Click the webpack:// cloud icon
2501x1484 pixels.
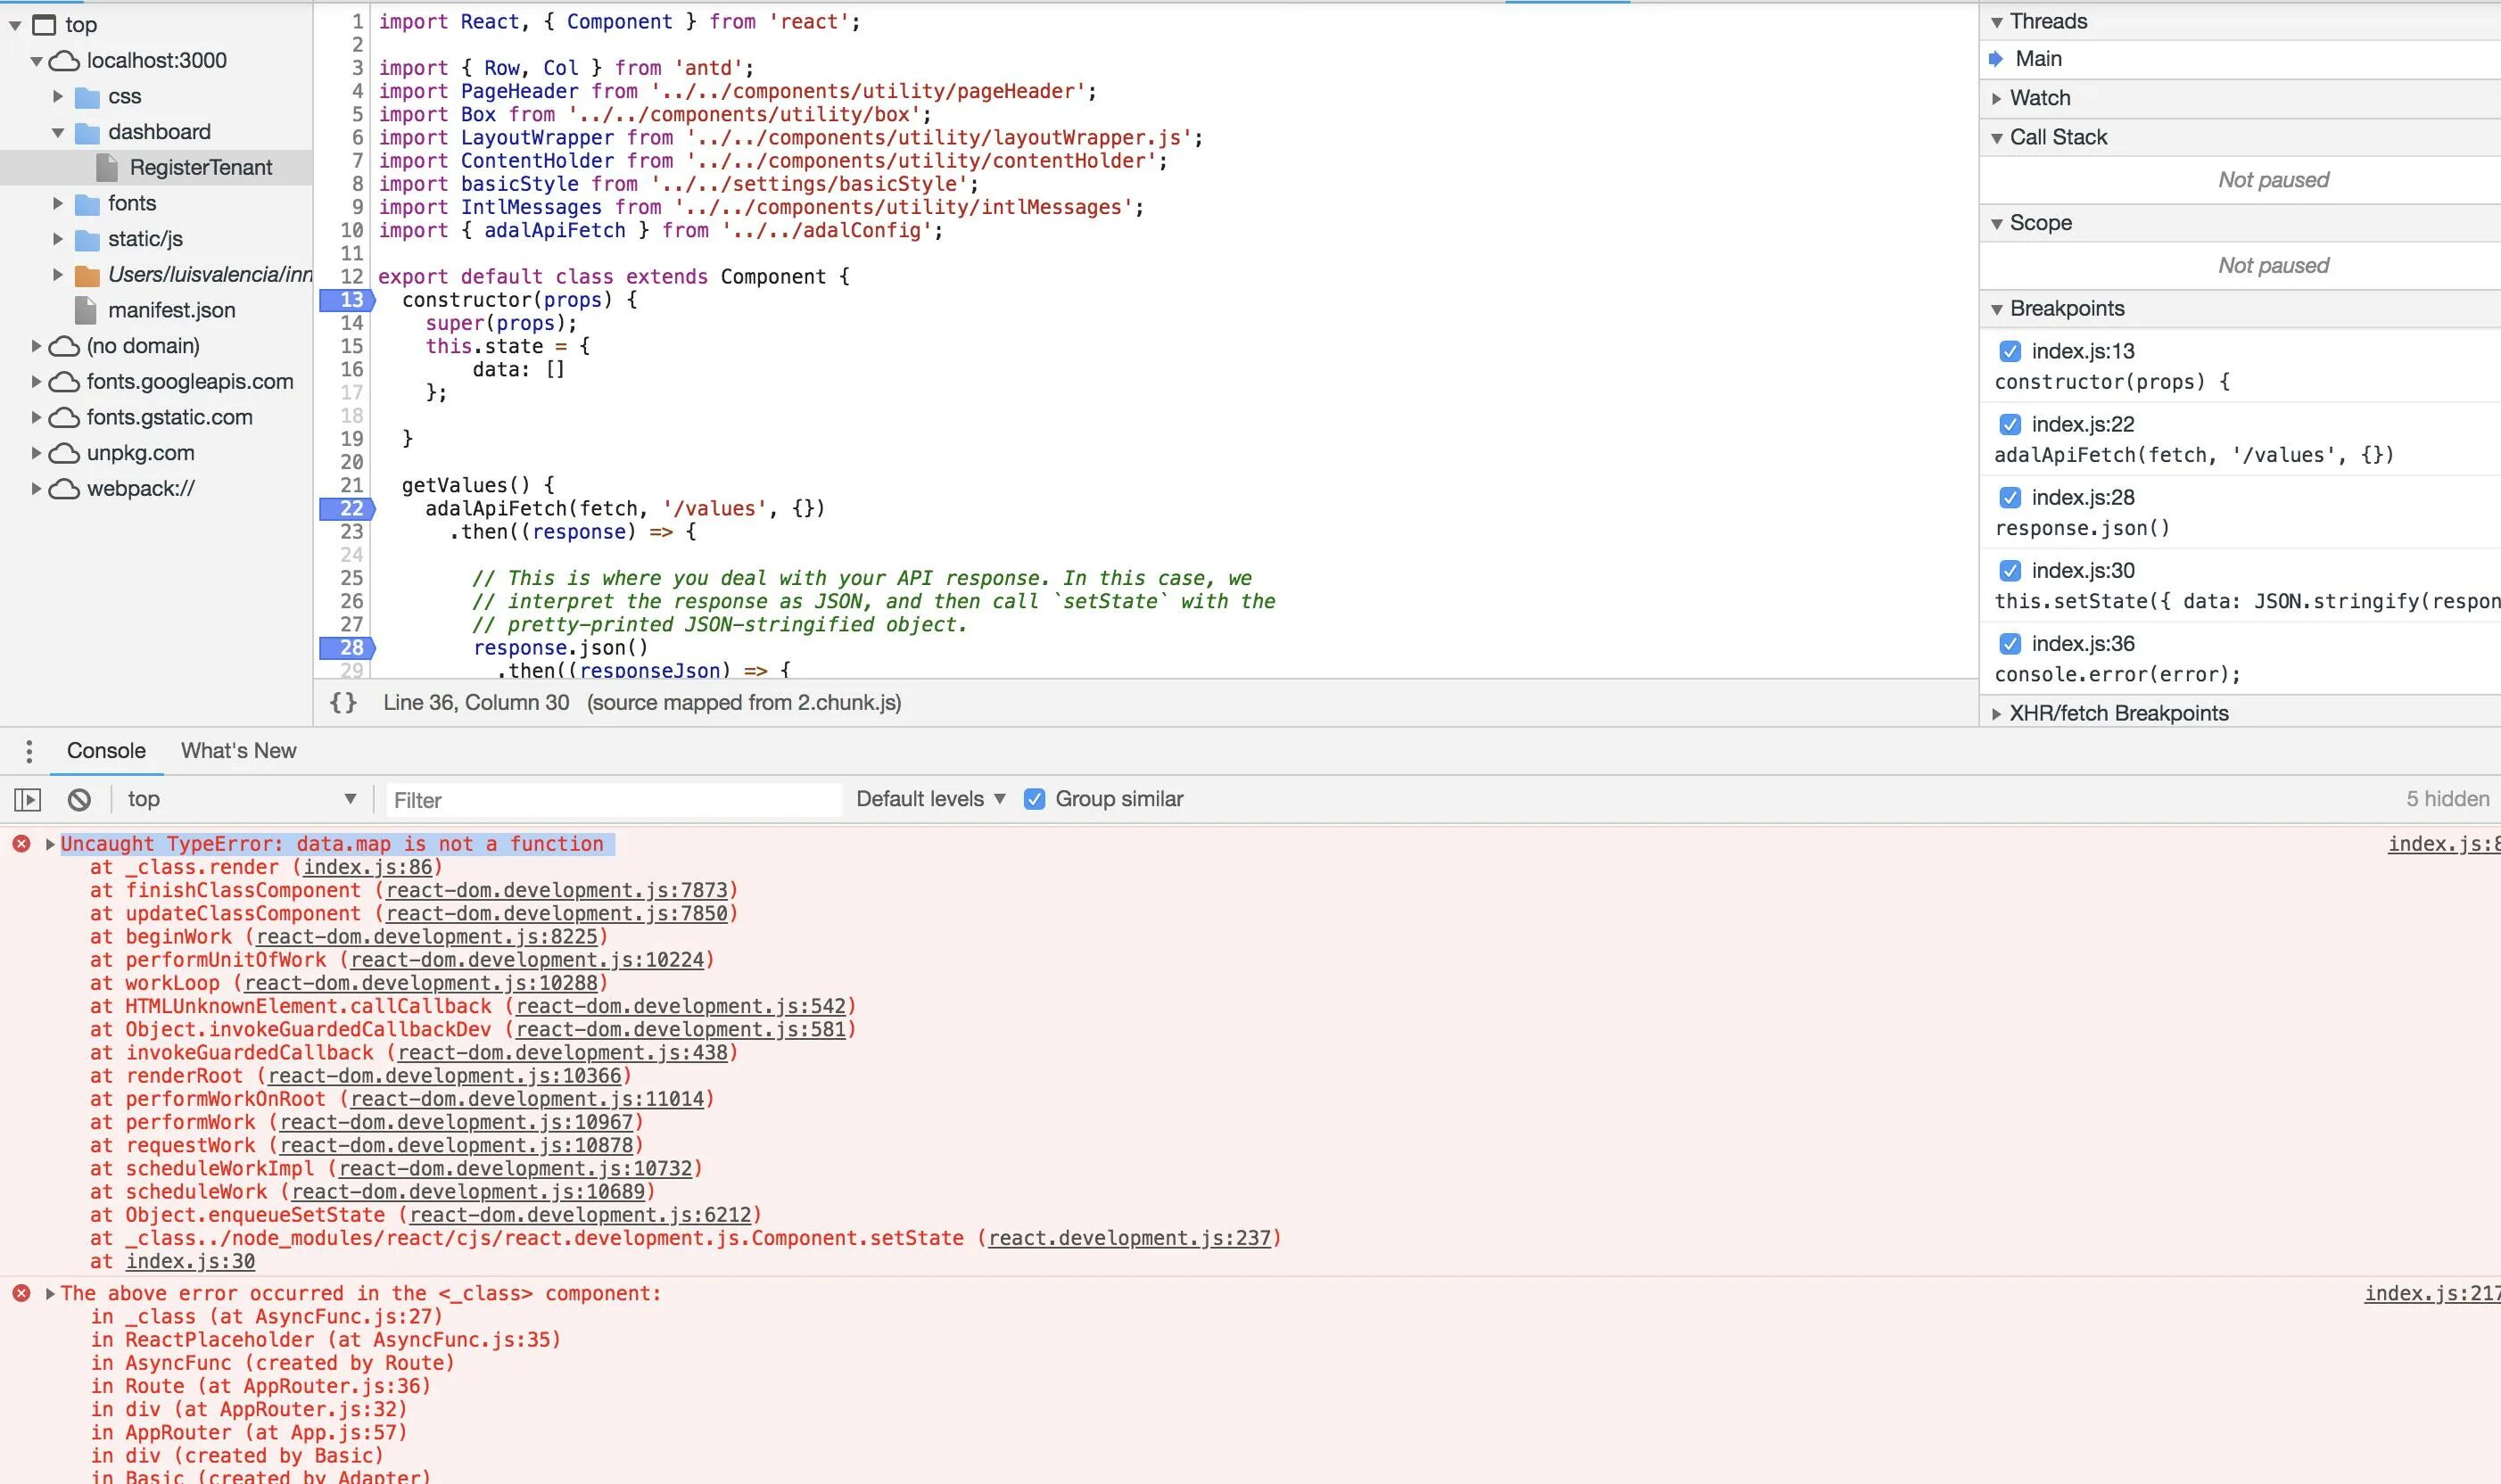pyautogui.click(x=65, y=489)
